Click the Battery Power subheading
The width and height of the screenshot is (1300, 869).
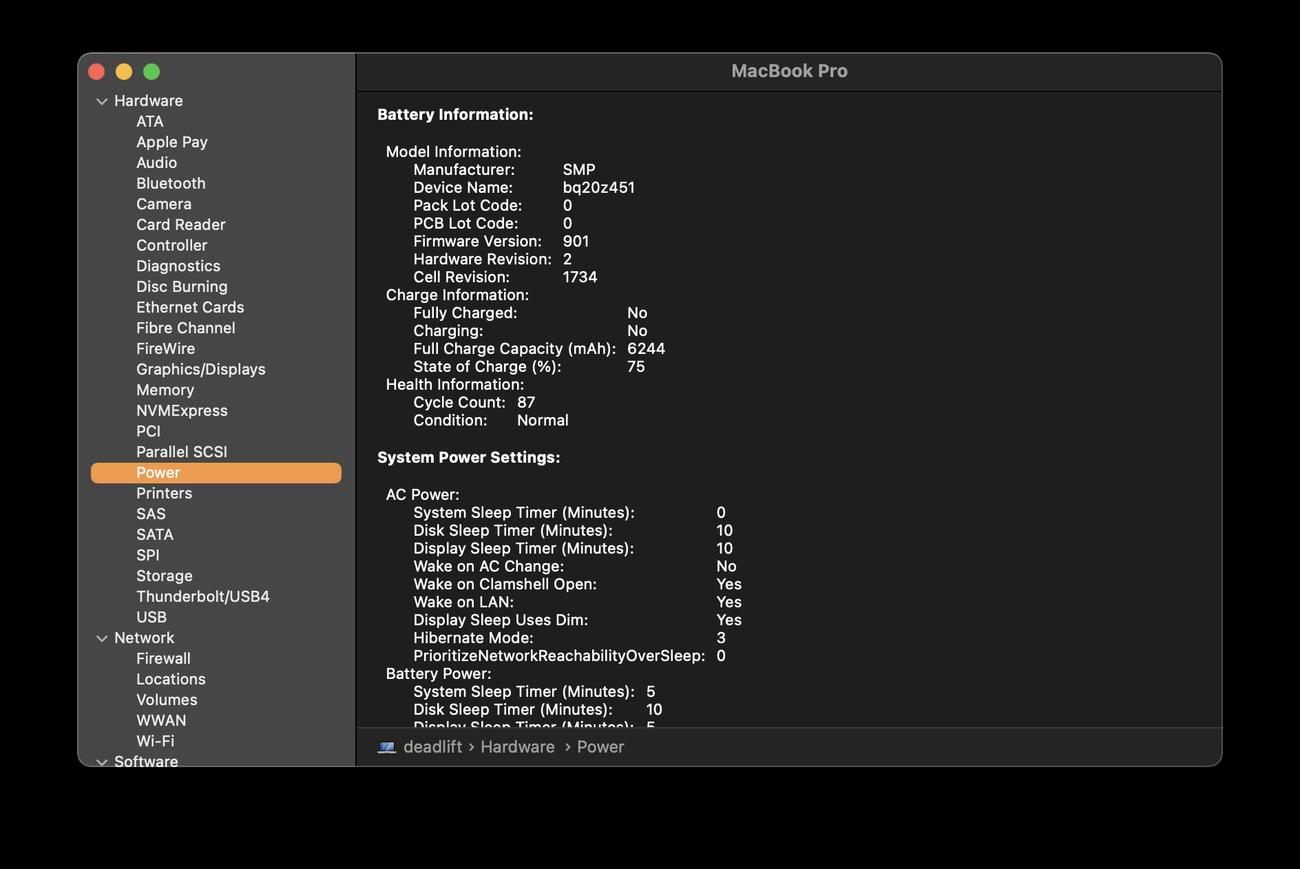439,674
